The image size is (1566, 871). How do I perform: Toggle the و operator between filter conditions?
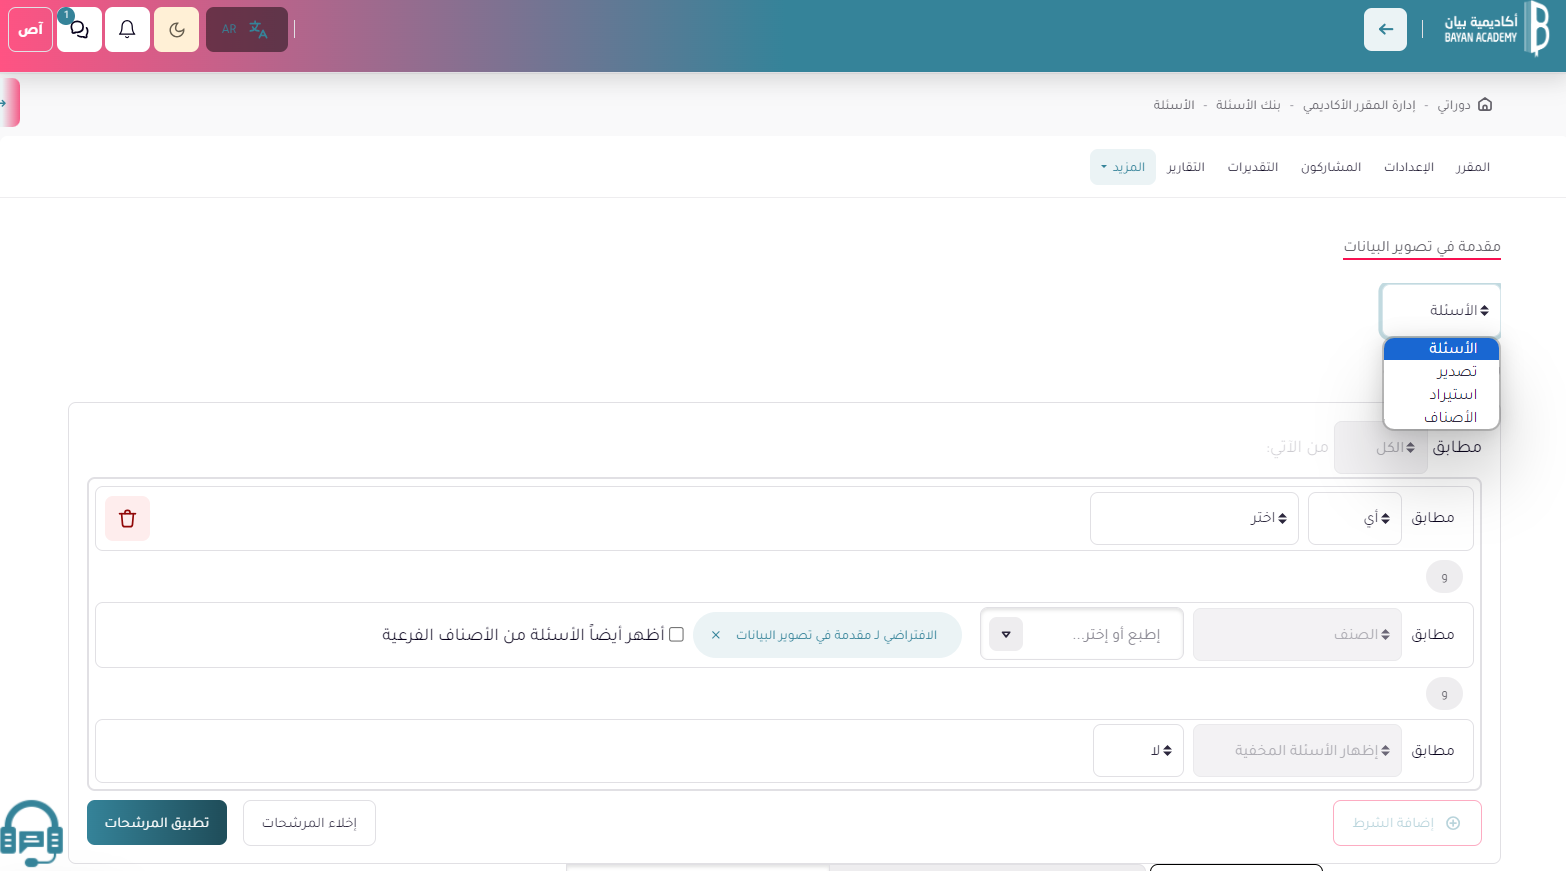[x=1443, y=577]
